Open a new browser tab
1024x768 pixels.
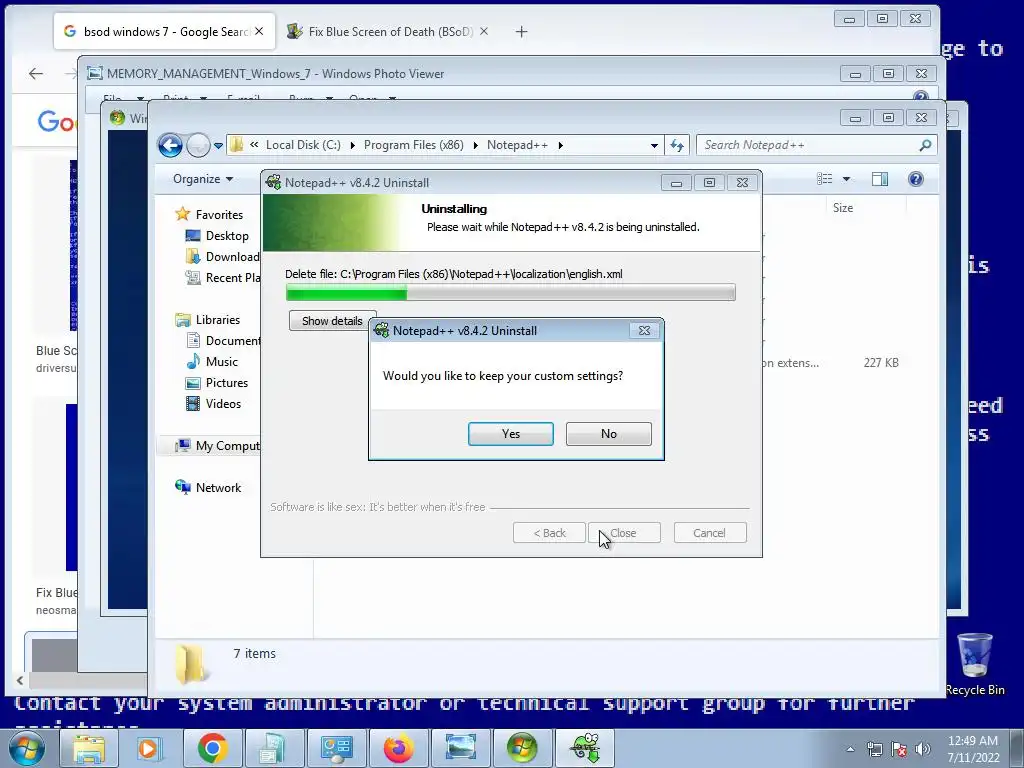click(x=521, y=31)
